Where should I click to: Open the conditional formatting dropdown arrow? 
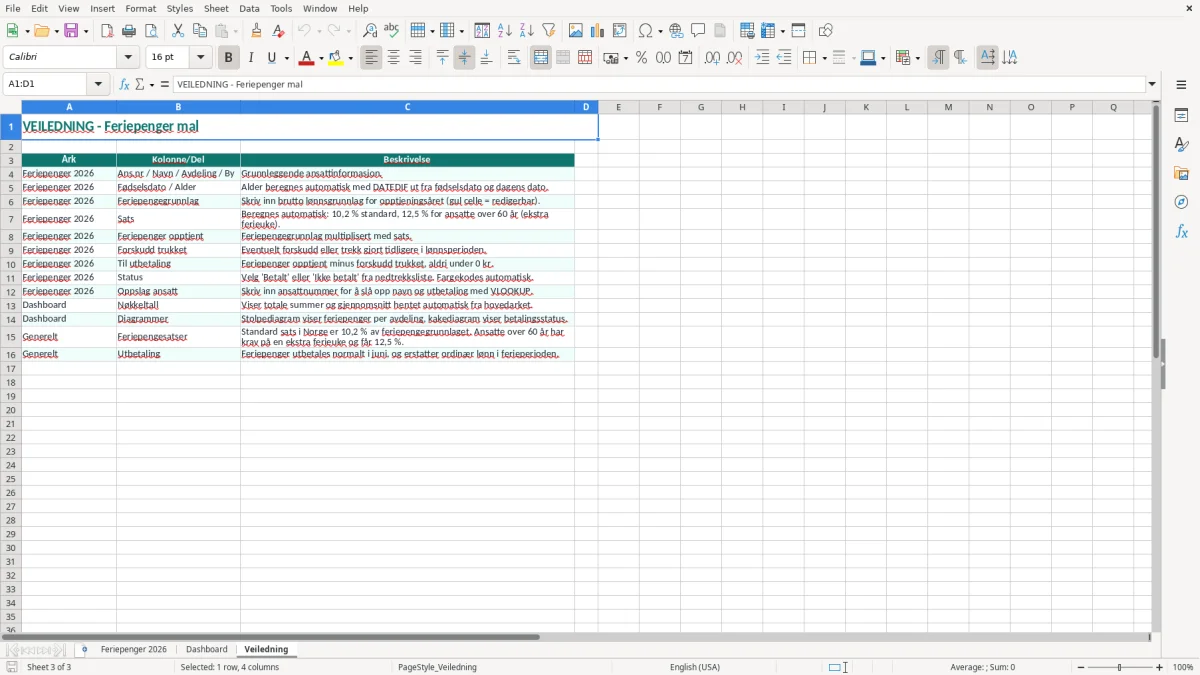click(x=917, y=58)
